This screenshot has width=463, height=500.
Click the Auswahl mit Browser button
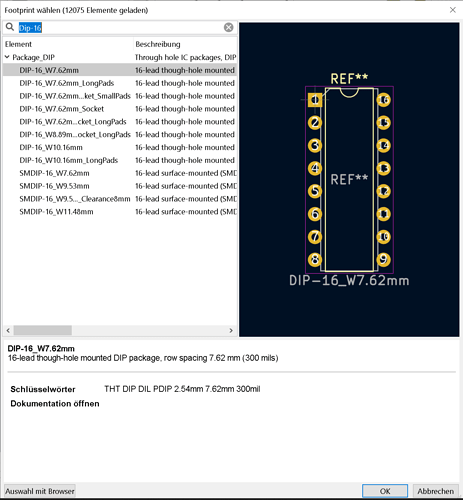click(x=40, y=491)
